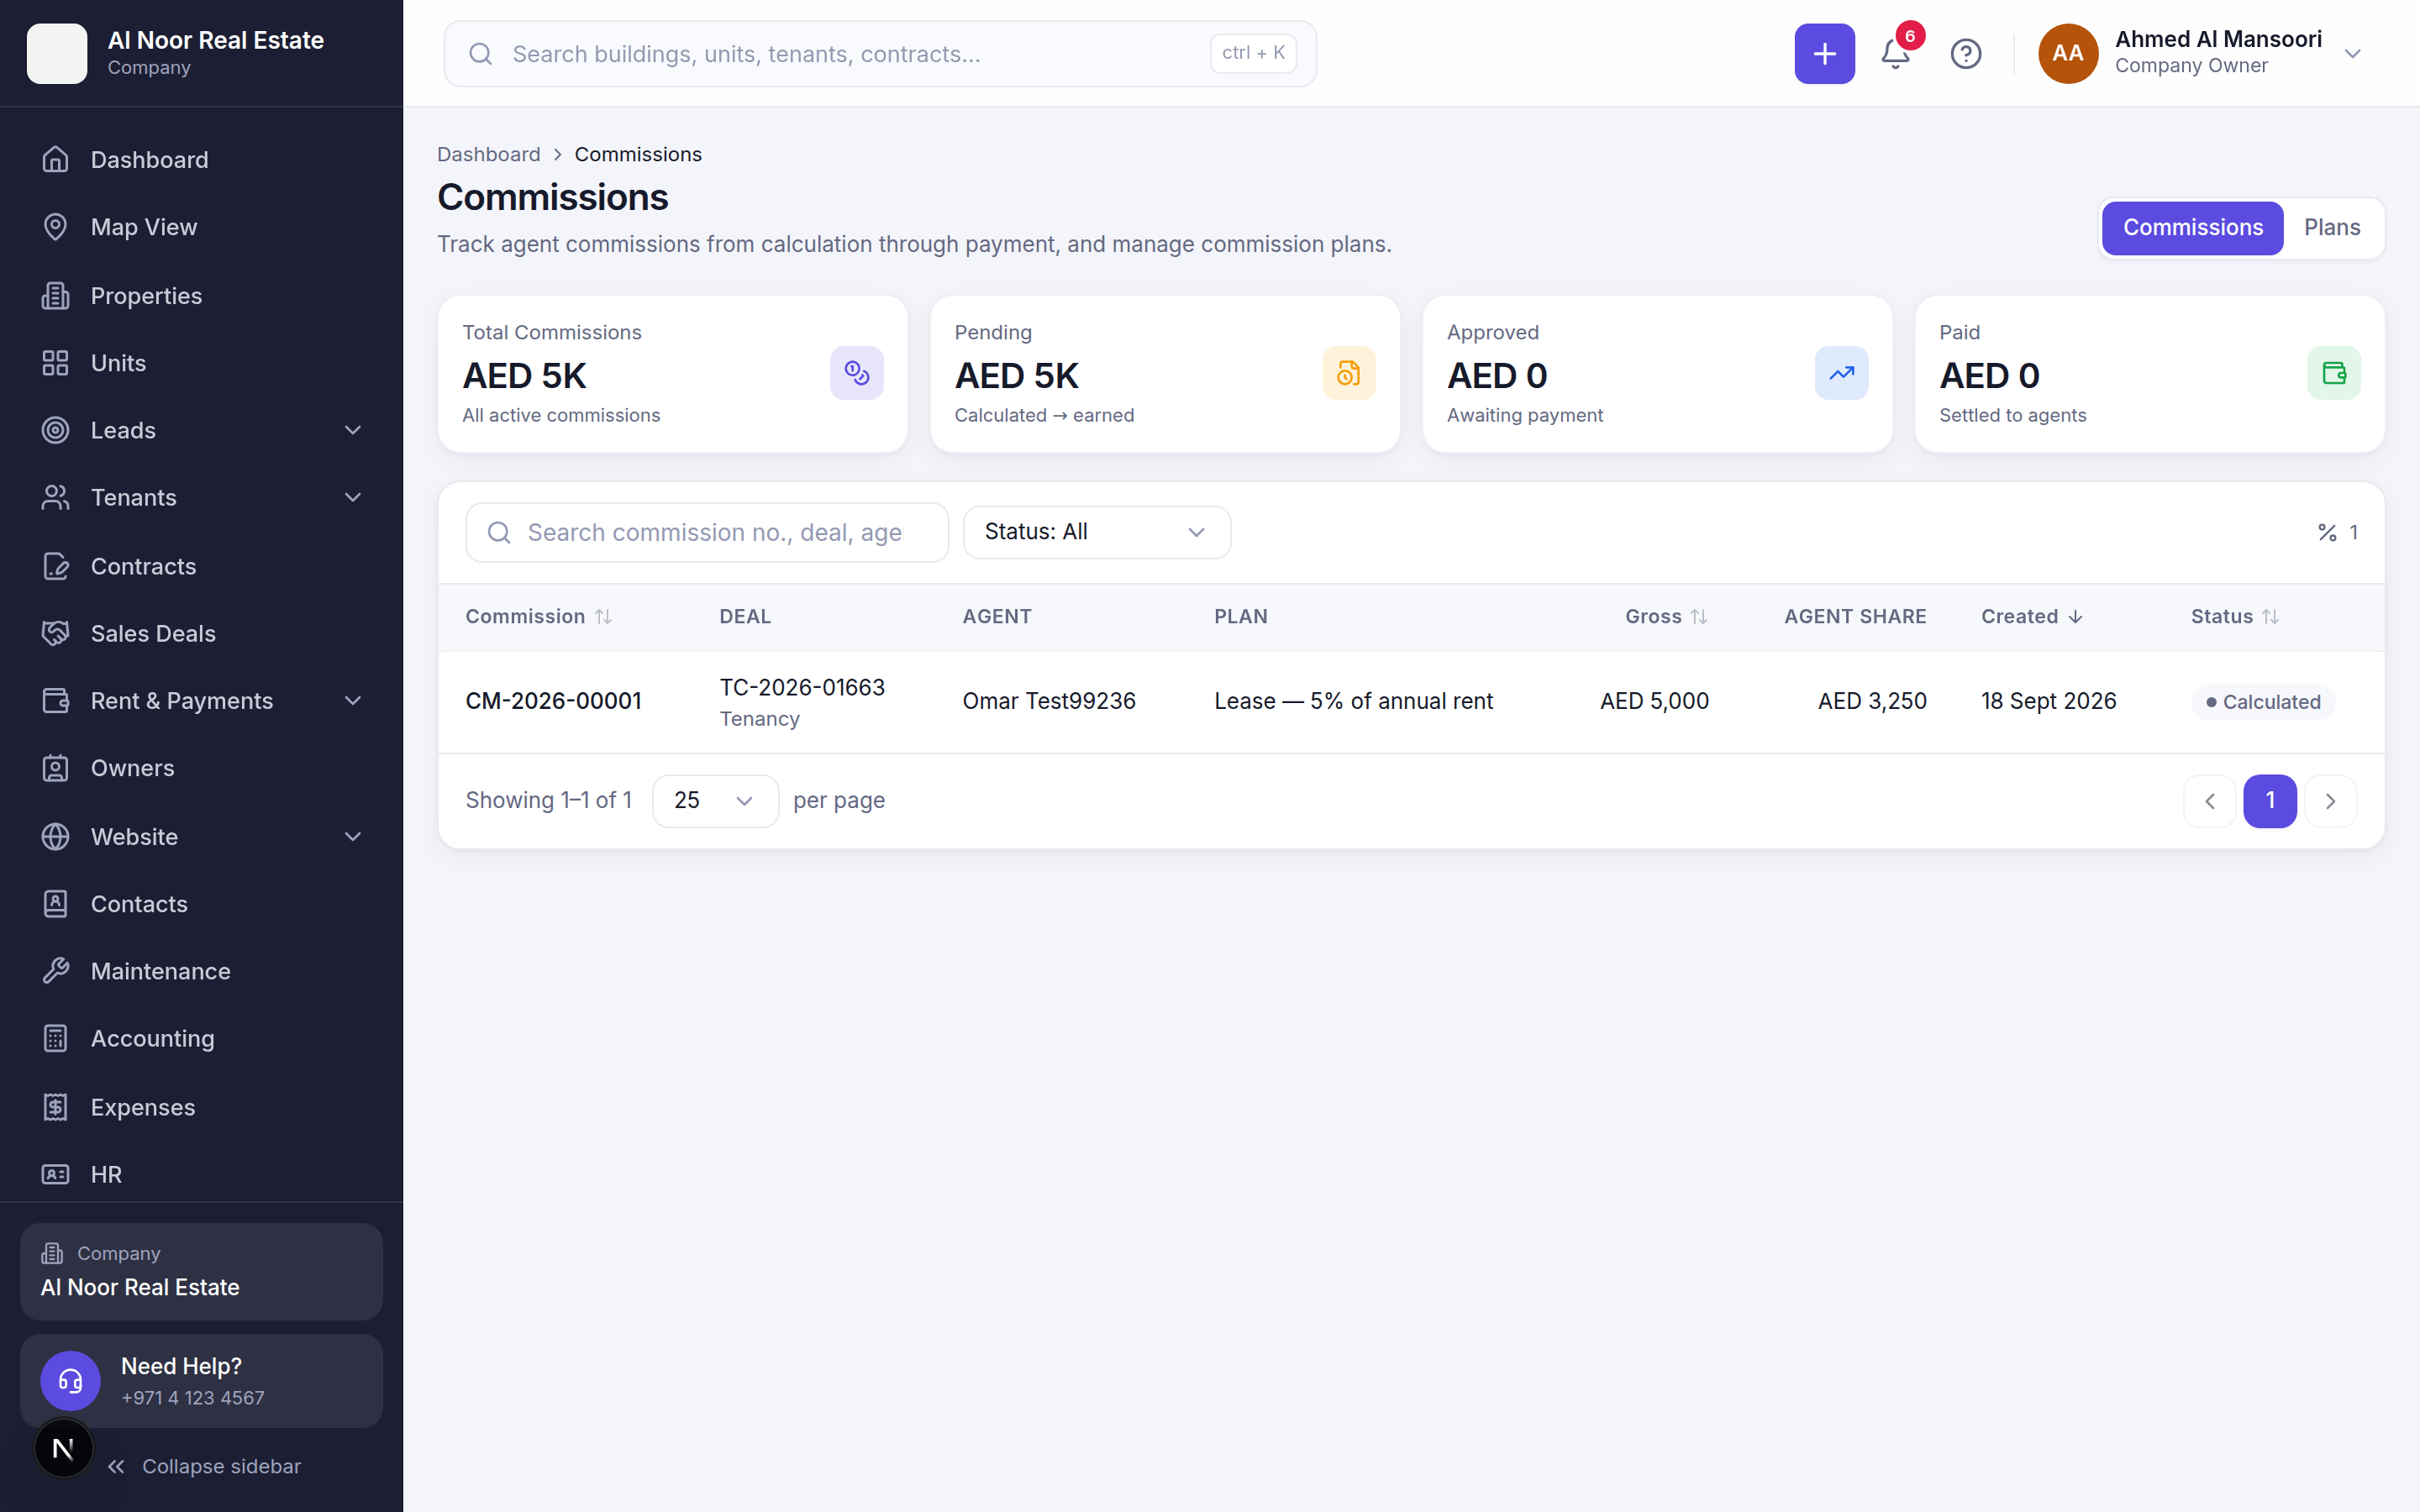Viewport: 2420px width, 1512px height.
Task: Expand the Website submenu
Action: point(353,837)
